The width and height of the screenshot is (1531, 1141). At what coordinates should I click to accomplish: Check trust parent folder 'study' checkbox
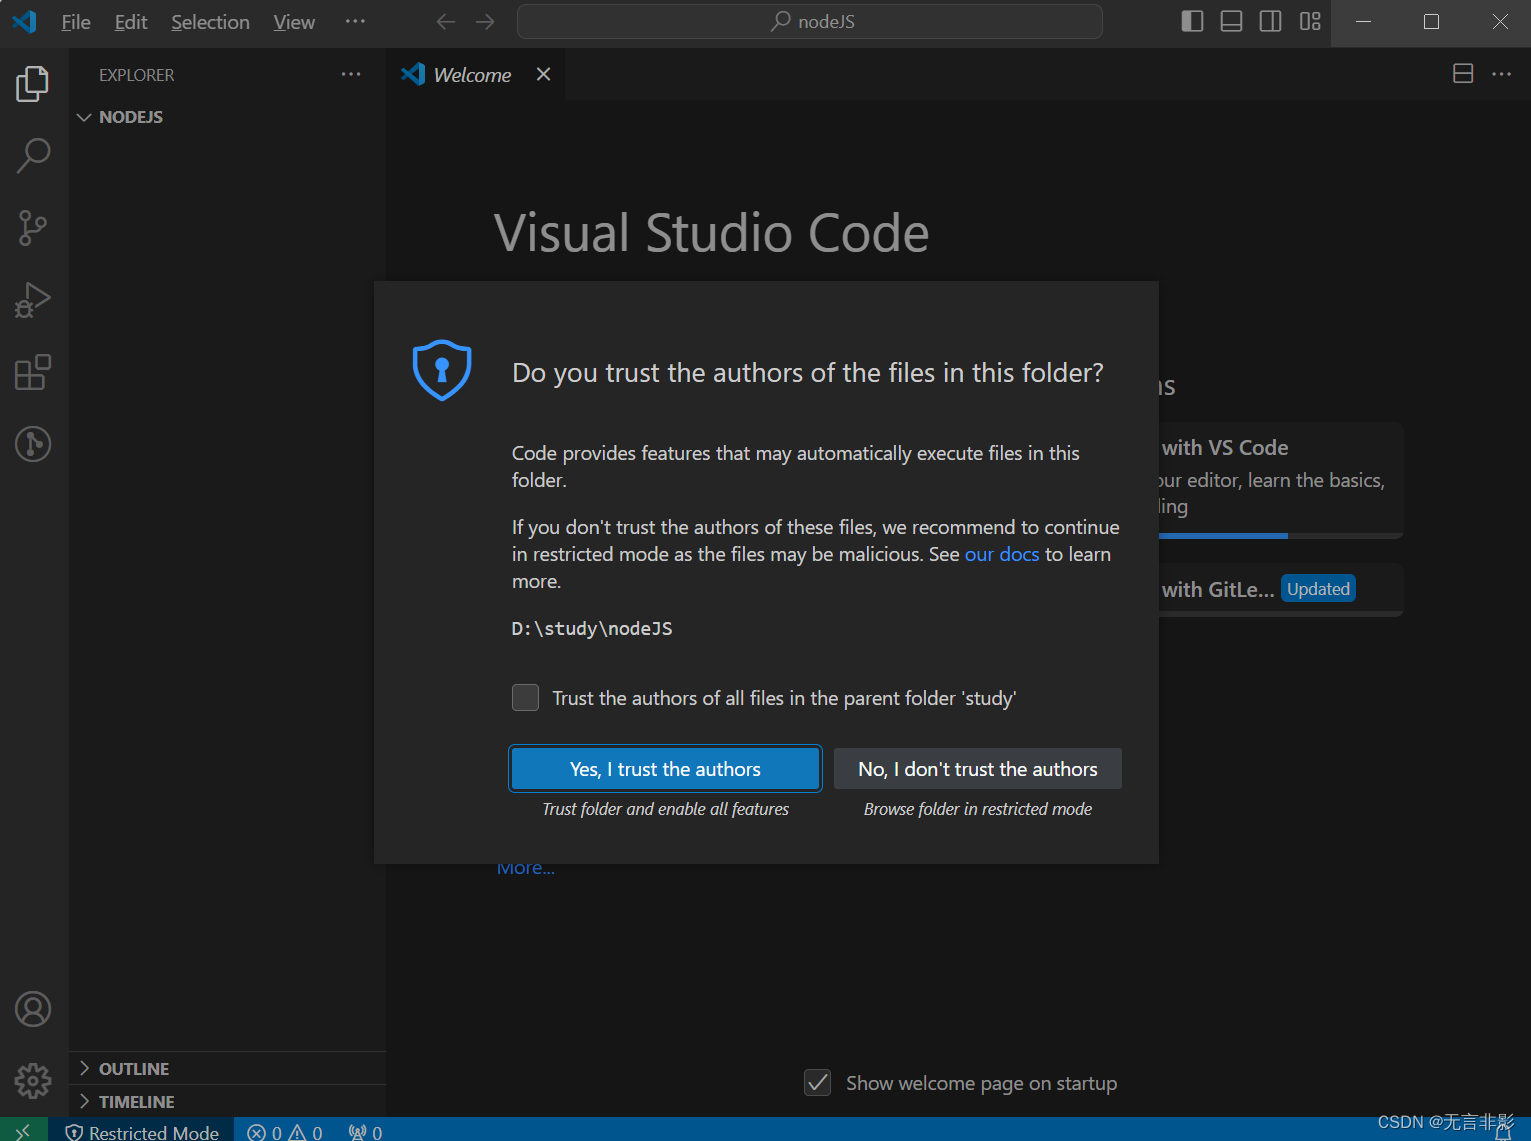click(x=525, y=697)
